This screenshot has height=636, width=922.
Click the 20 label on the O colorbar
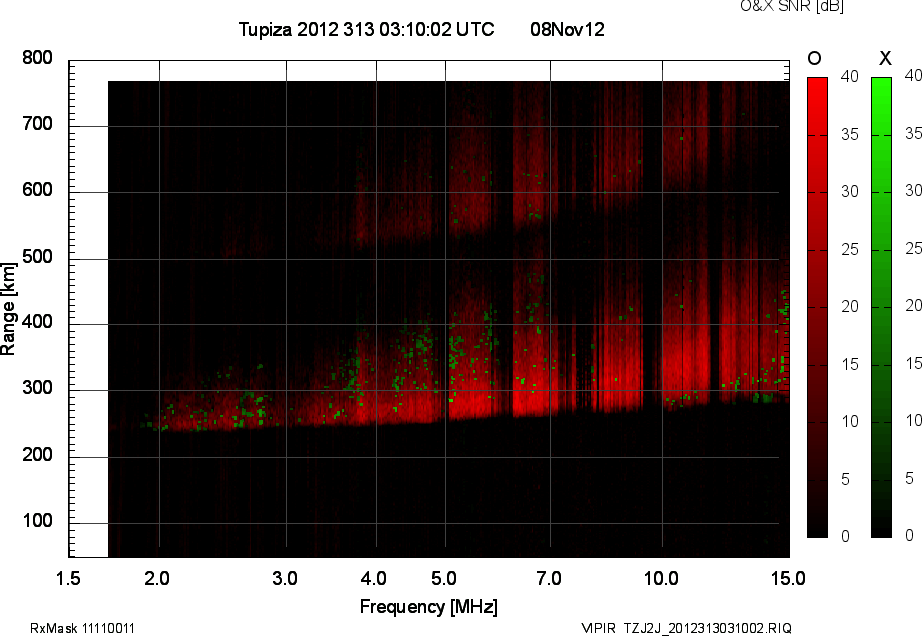(849, 306)
